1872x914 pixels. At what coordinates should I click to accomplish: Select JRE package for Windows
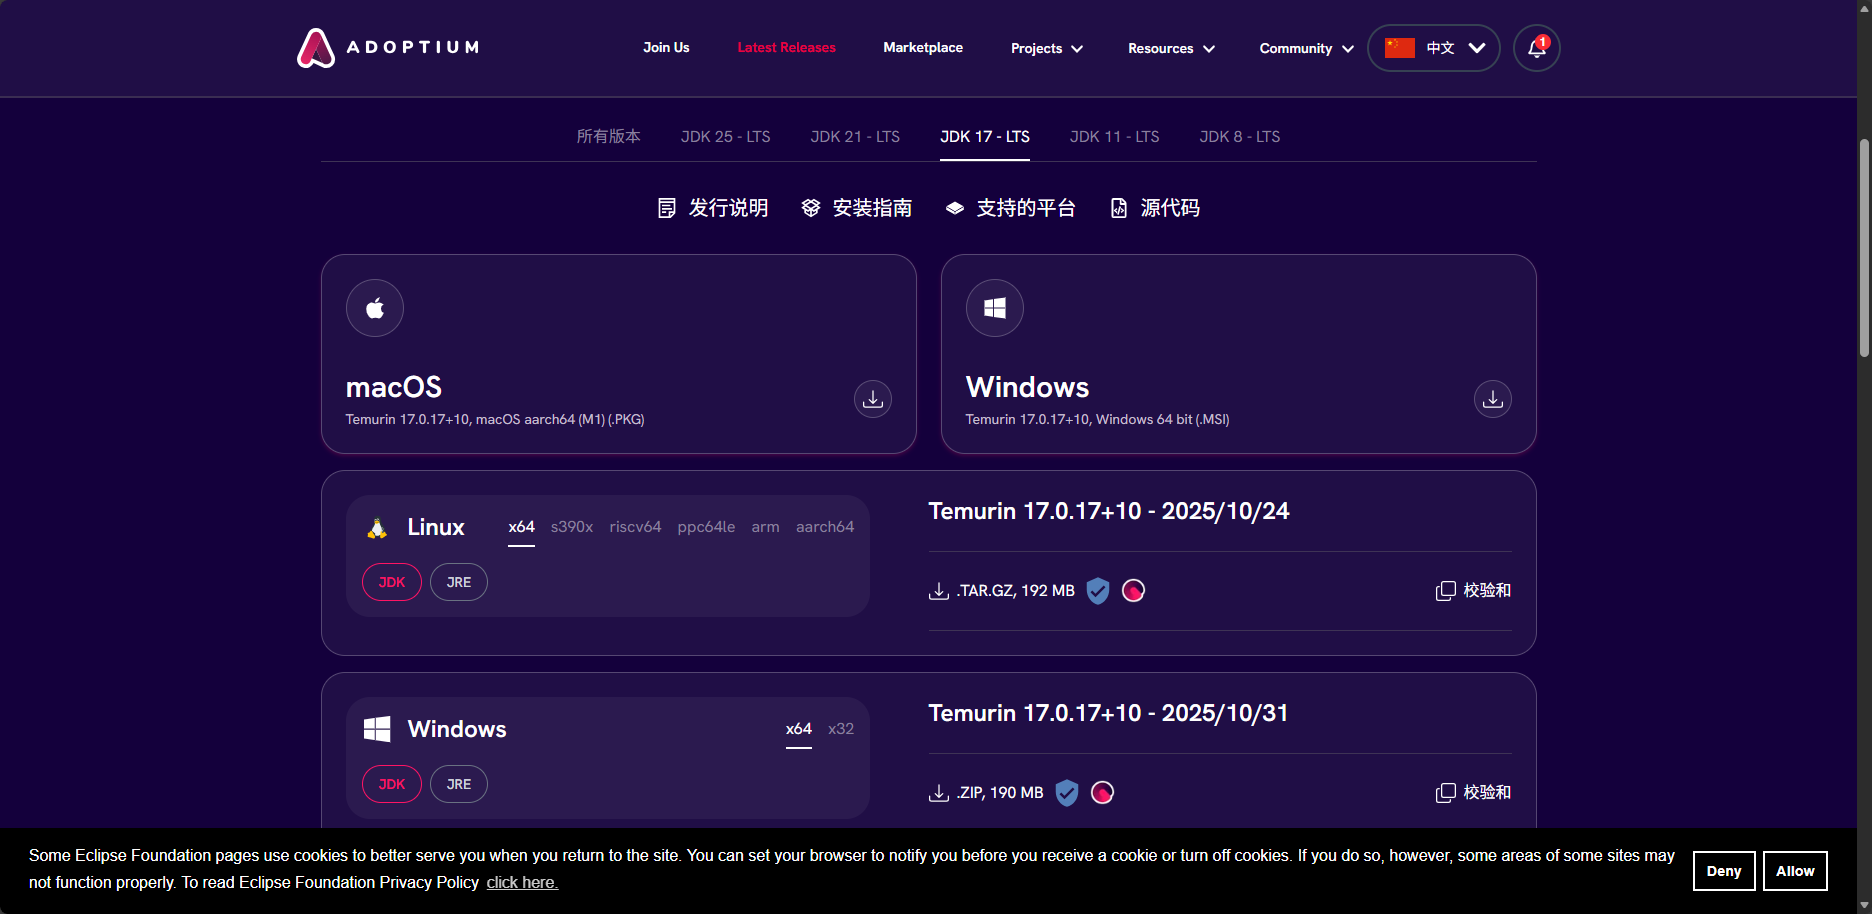459,784
